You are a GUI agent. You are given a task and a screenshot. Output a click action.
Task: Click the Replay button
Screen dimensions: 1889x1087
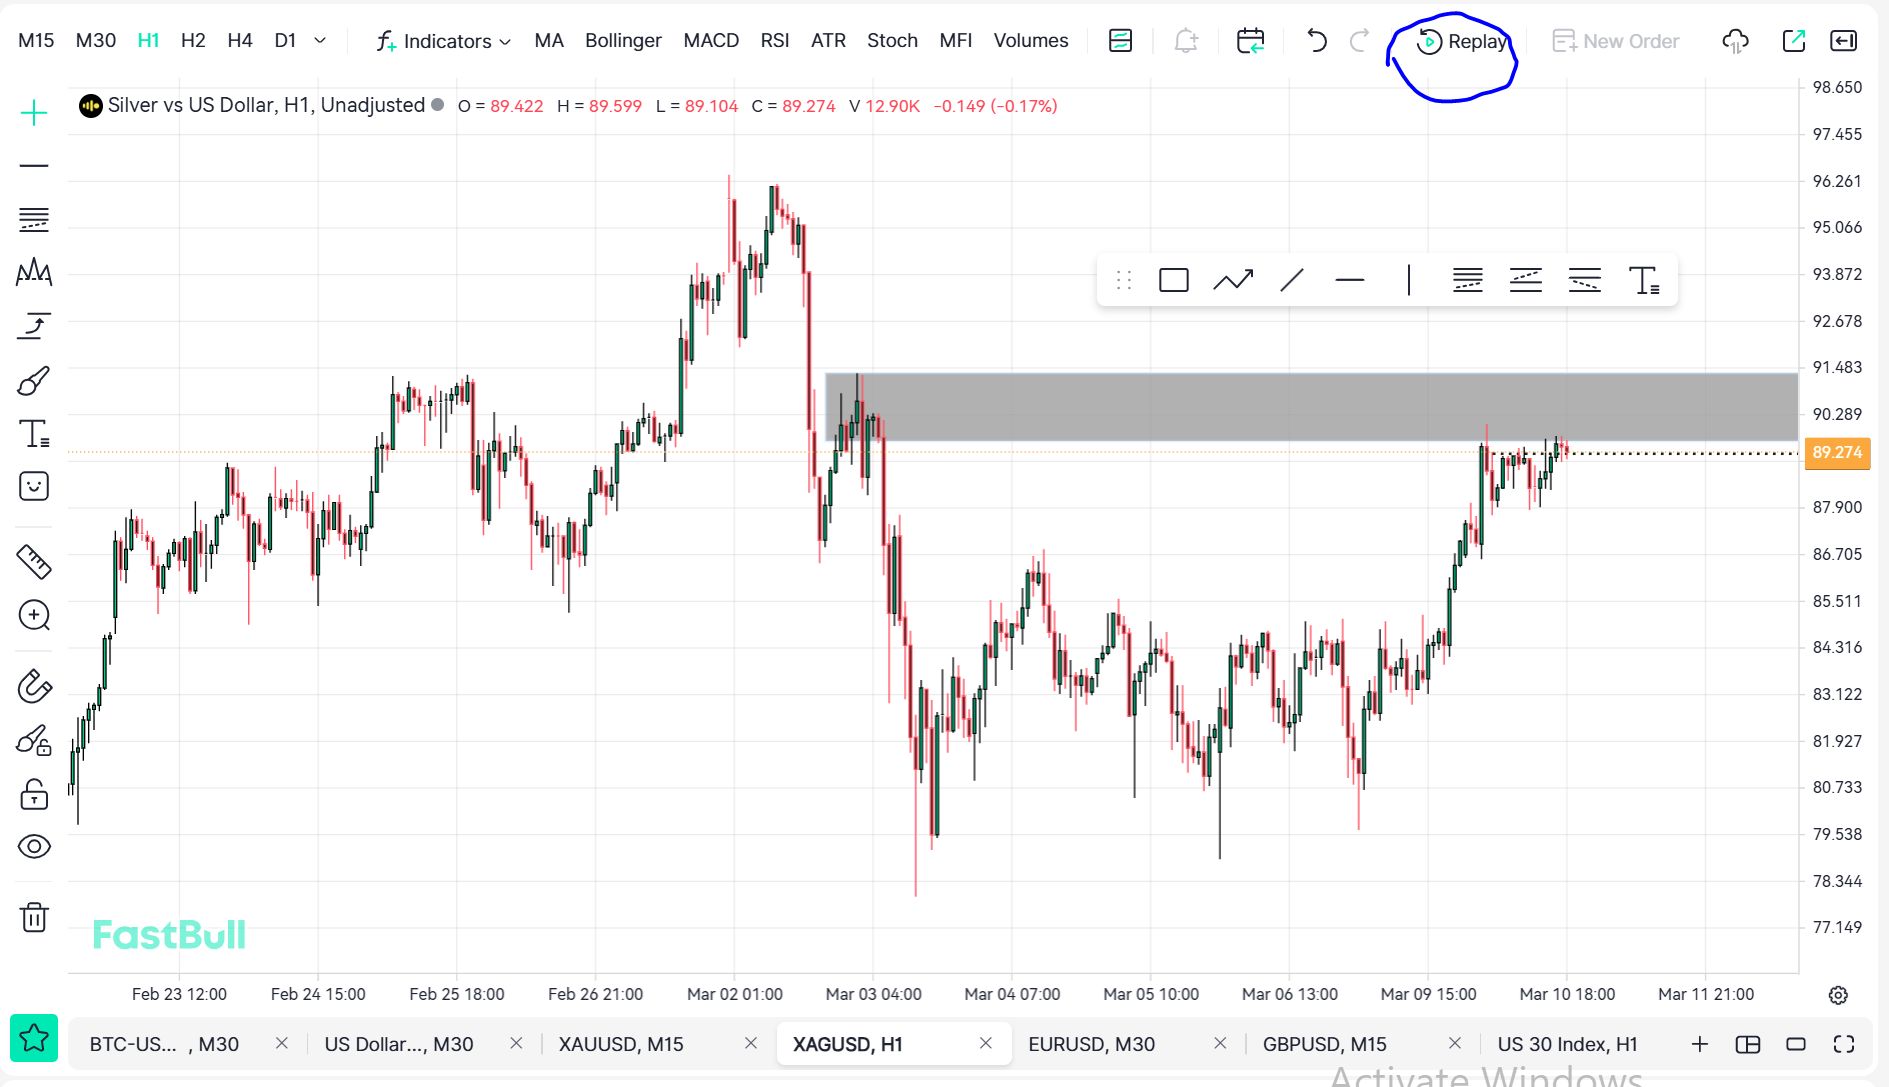point(1463,41)
